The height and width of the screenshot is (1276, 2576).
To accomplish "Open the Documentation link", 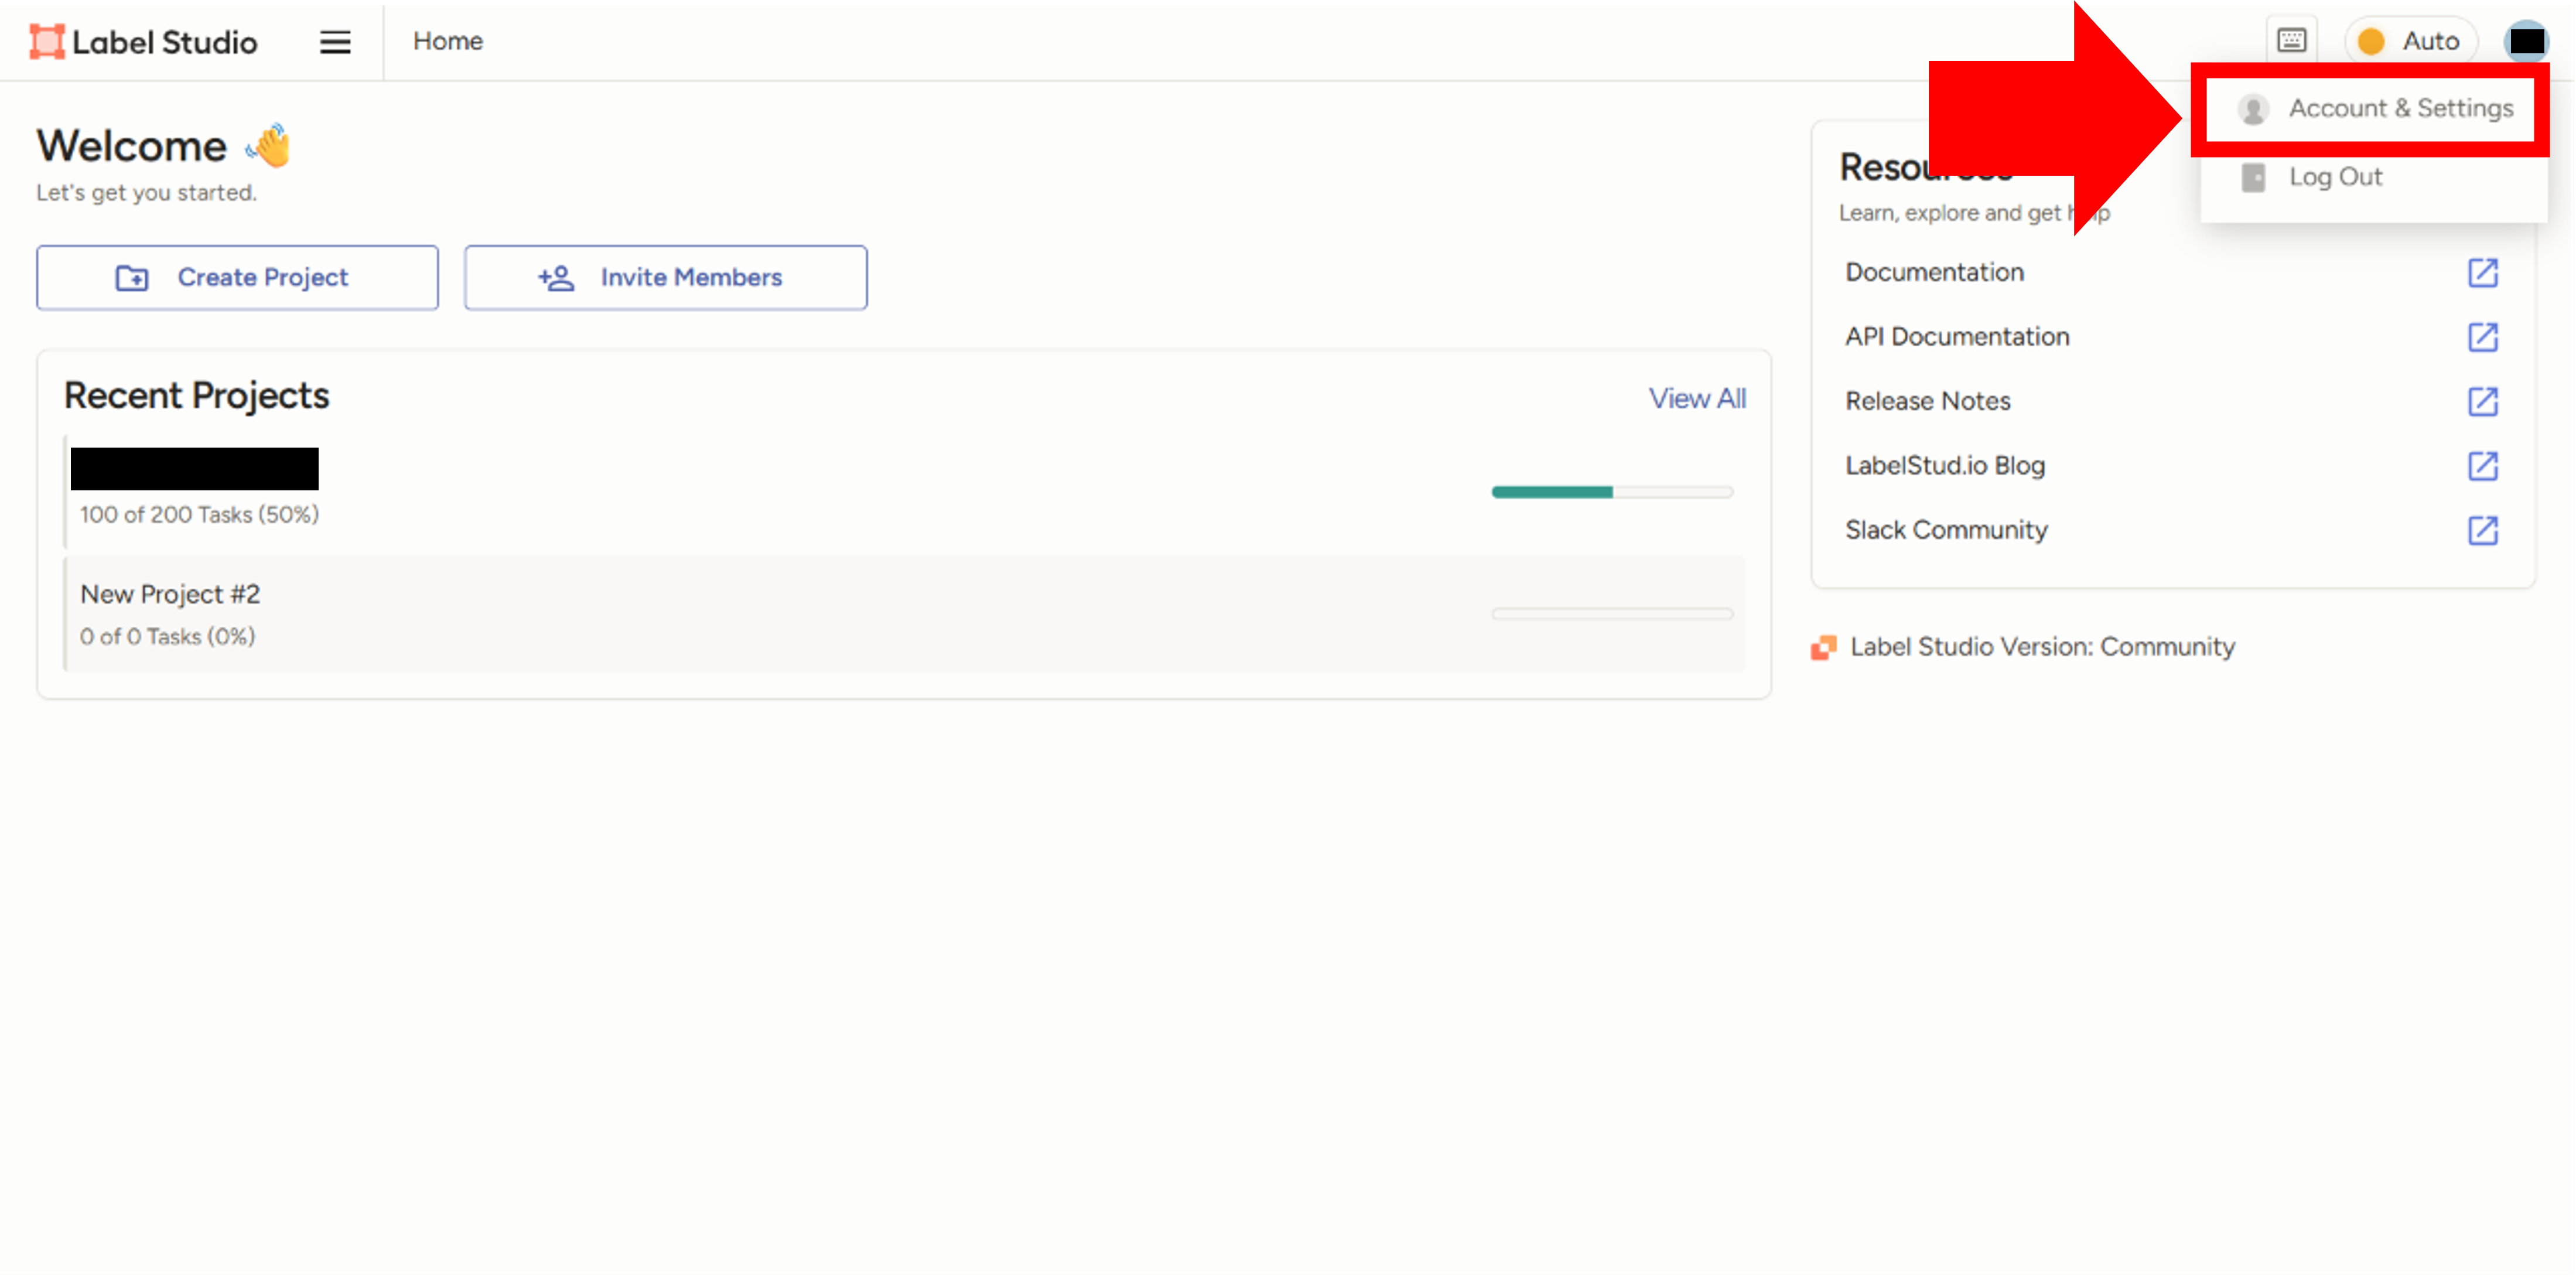I will [1934, 272].
